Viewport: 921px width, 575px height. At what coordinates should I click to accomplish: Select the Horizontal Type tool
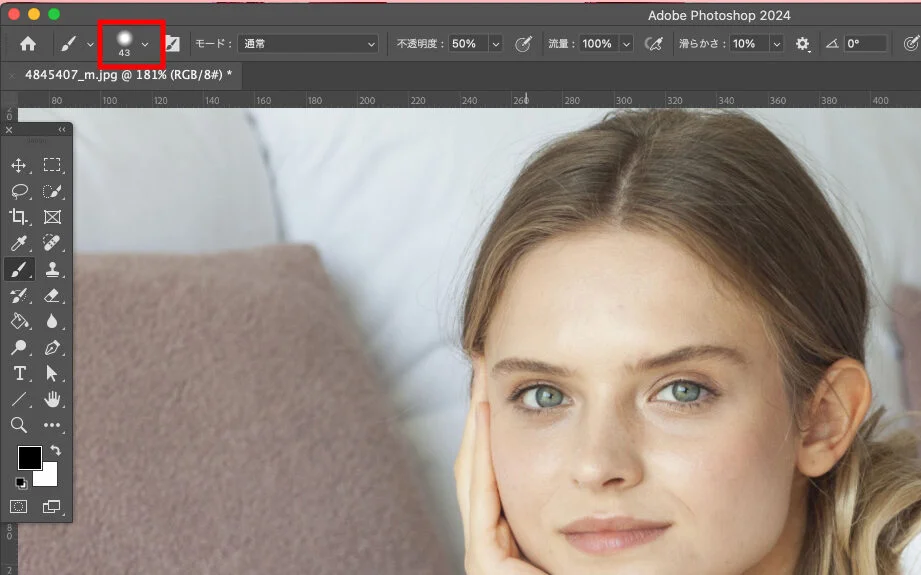tap(19, 373)
